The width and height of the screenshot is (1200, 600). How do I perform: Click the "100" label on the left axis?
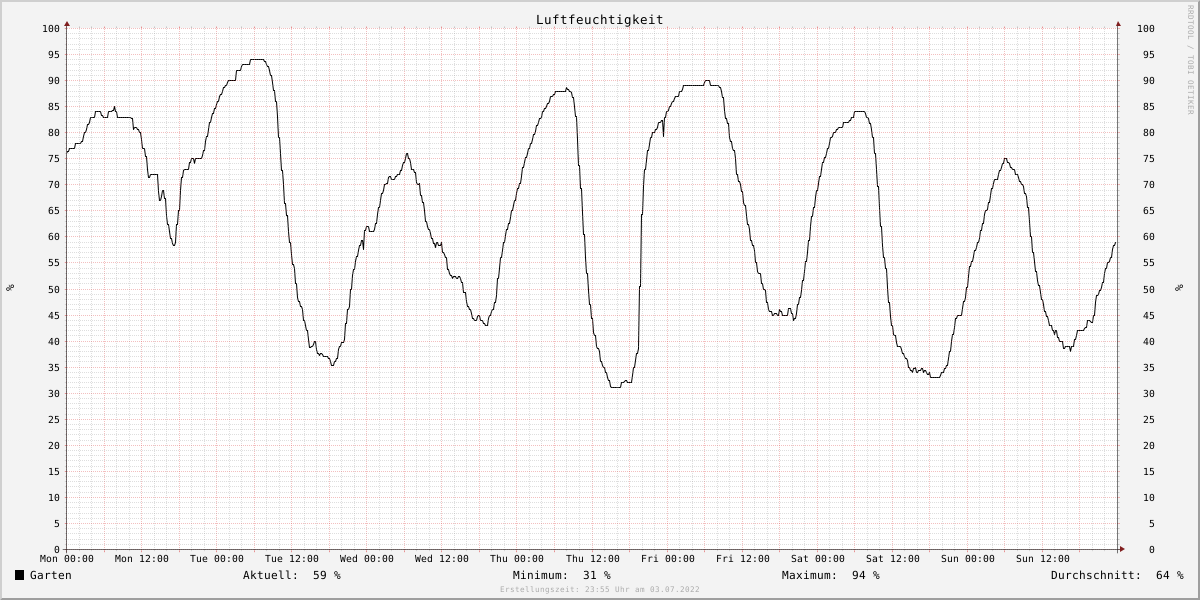tap(52, 28)
